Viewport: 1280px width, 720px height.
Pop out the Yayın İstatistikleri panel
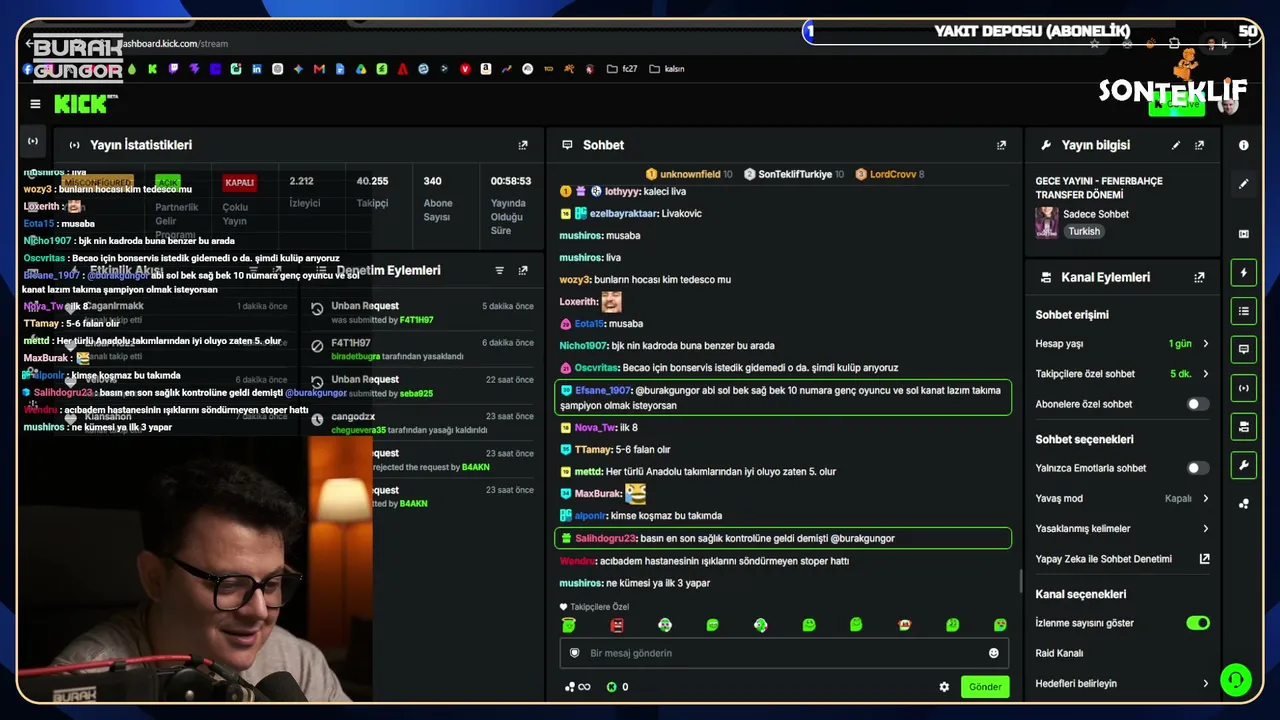coord(523,145)
